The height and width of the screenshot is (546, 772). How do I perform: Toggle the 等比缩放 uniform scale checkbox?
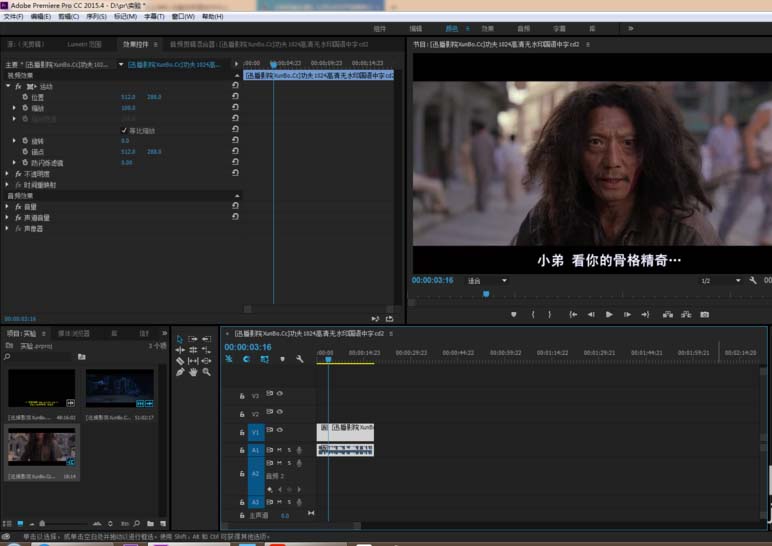tap(124, 130)
